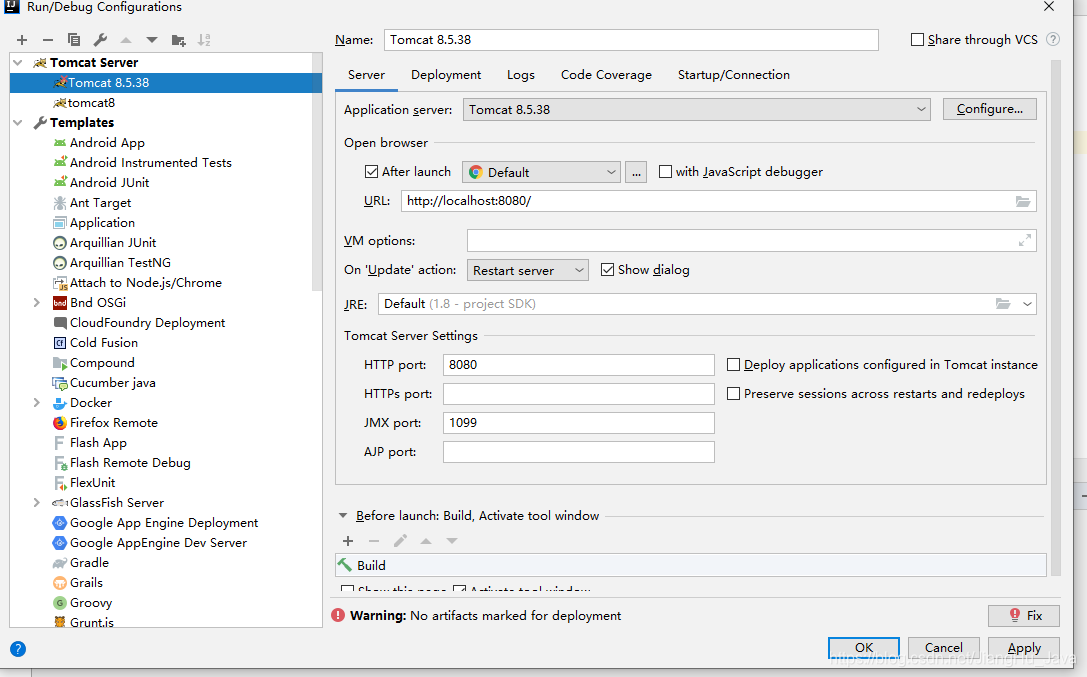Click HTTP port field

pyautogui.click(x=579, y=365)
